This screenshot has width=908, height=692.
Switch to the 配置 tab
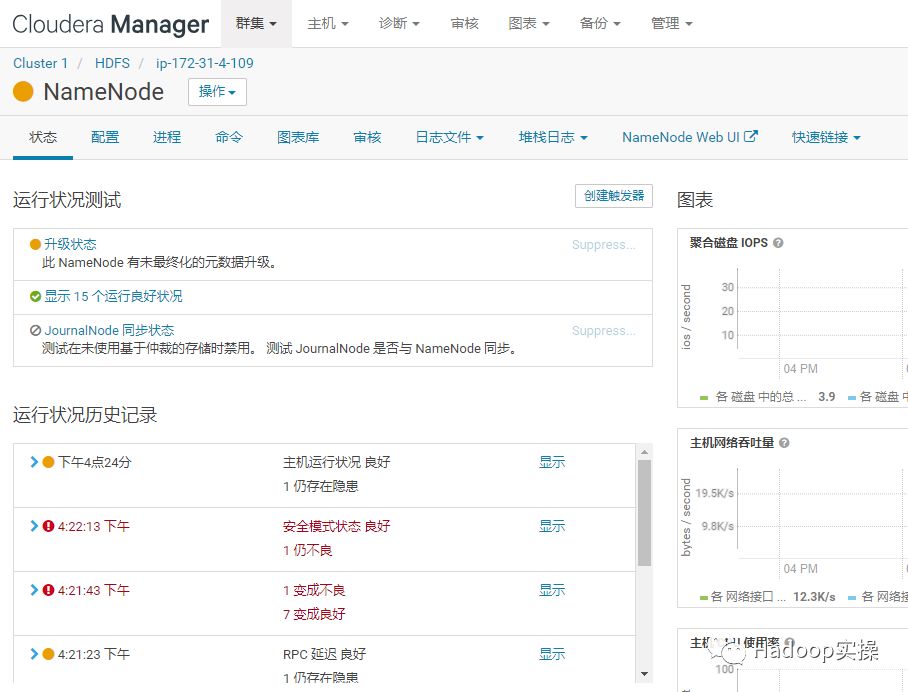tap(104, 137)
